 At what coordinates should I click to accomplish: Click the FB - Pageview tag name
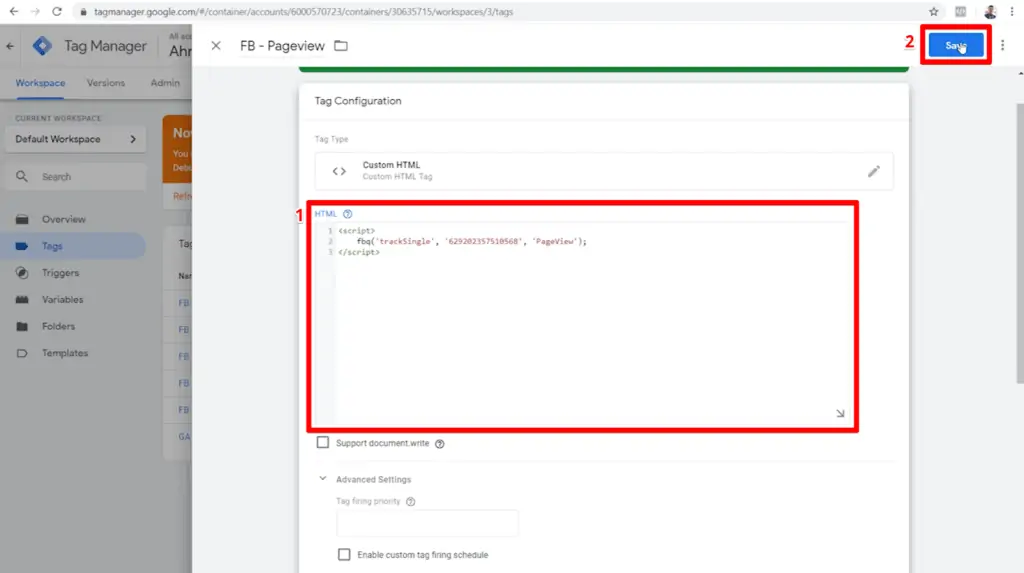click(x=282, y=46)
